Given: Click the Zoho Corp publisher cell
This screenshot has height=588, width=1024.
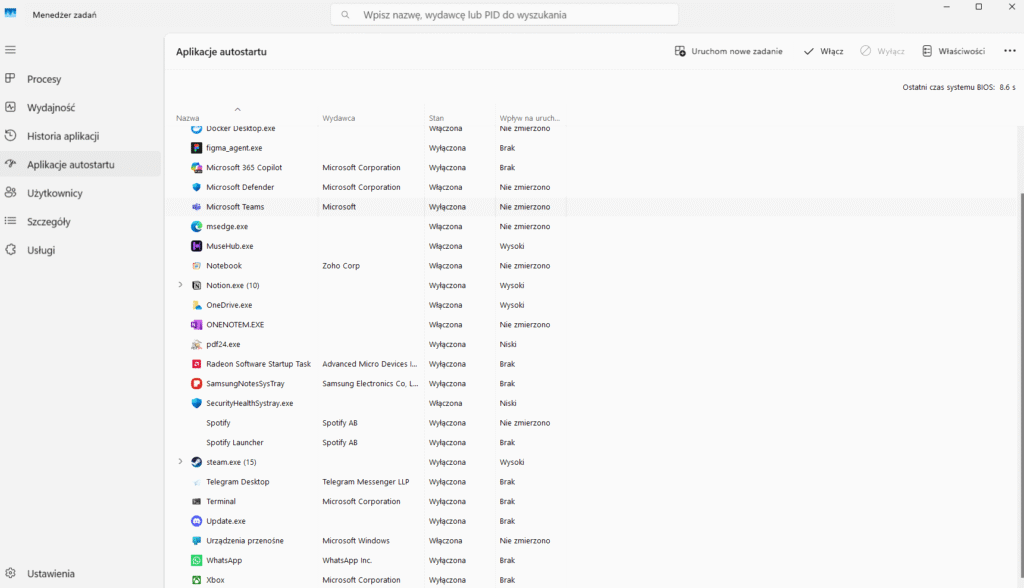Looking at the screenshot, I should pyautogui.click(x=341, y=266).
